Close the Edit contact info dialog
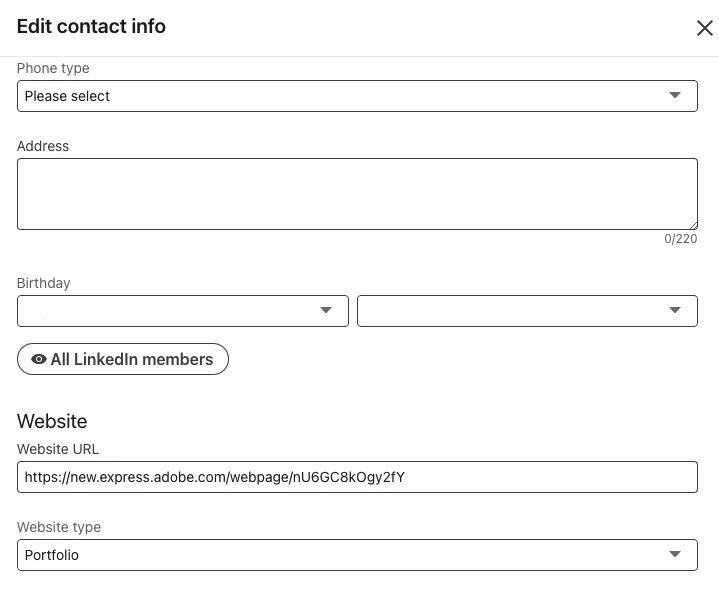This screenshot has height=594, width=719. pyautogui.click(x=704, y=28)
